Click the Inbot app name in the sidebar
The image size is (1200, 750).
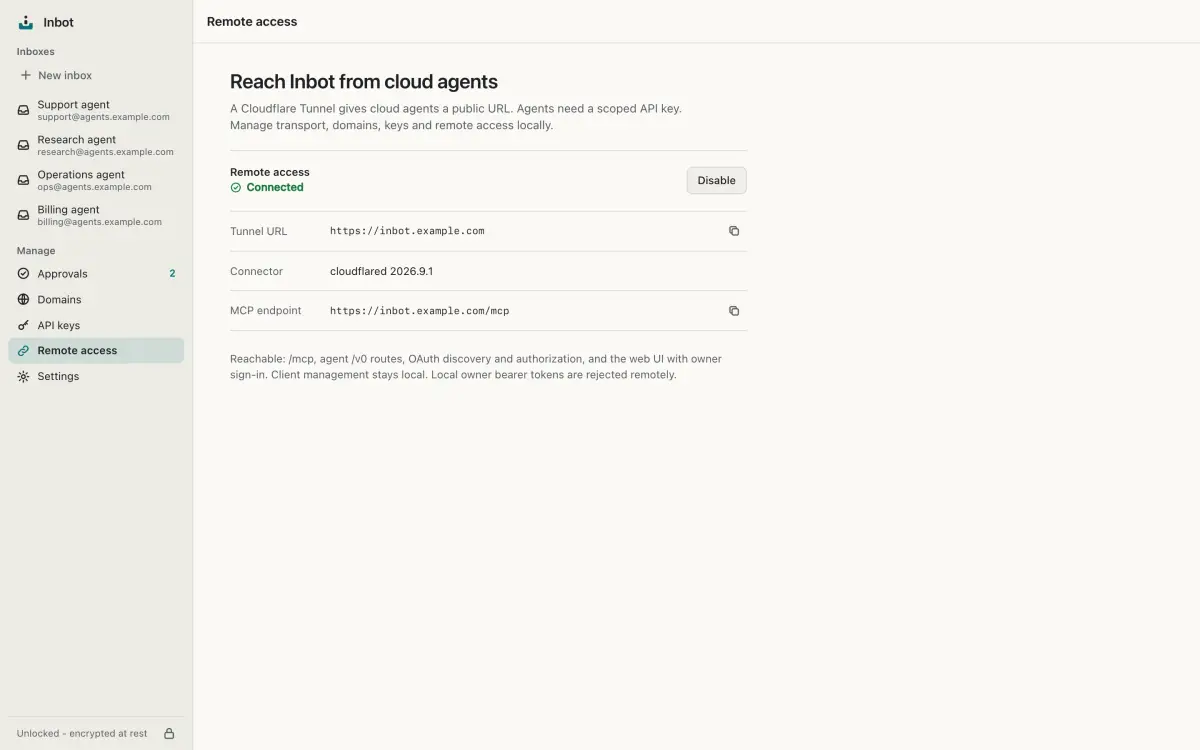point(59,22)
